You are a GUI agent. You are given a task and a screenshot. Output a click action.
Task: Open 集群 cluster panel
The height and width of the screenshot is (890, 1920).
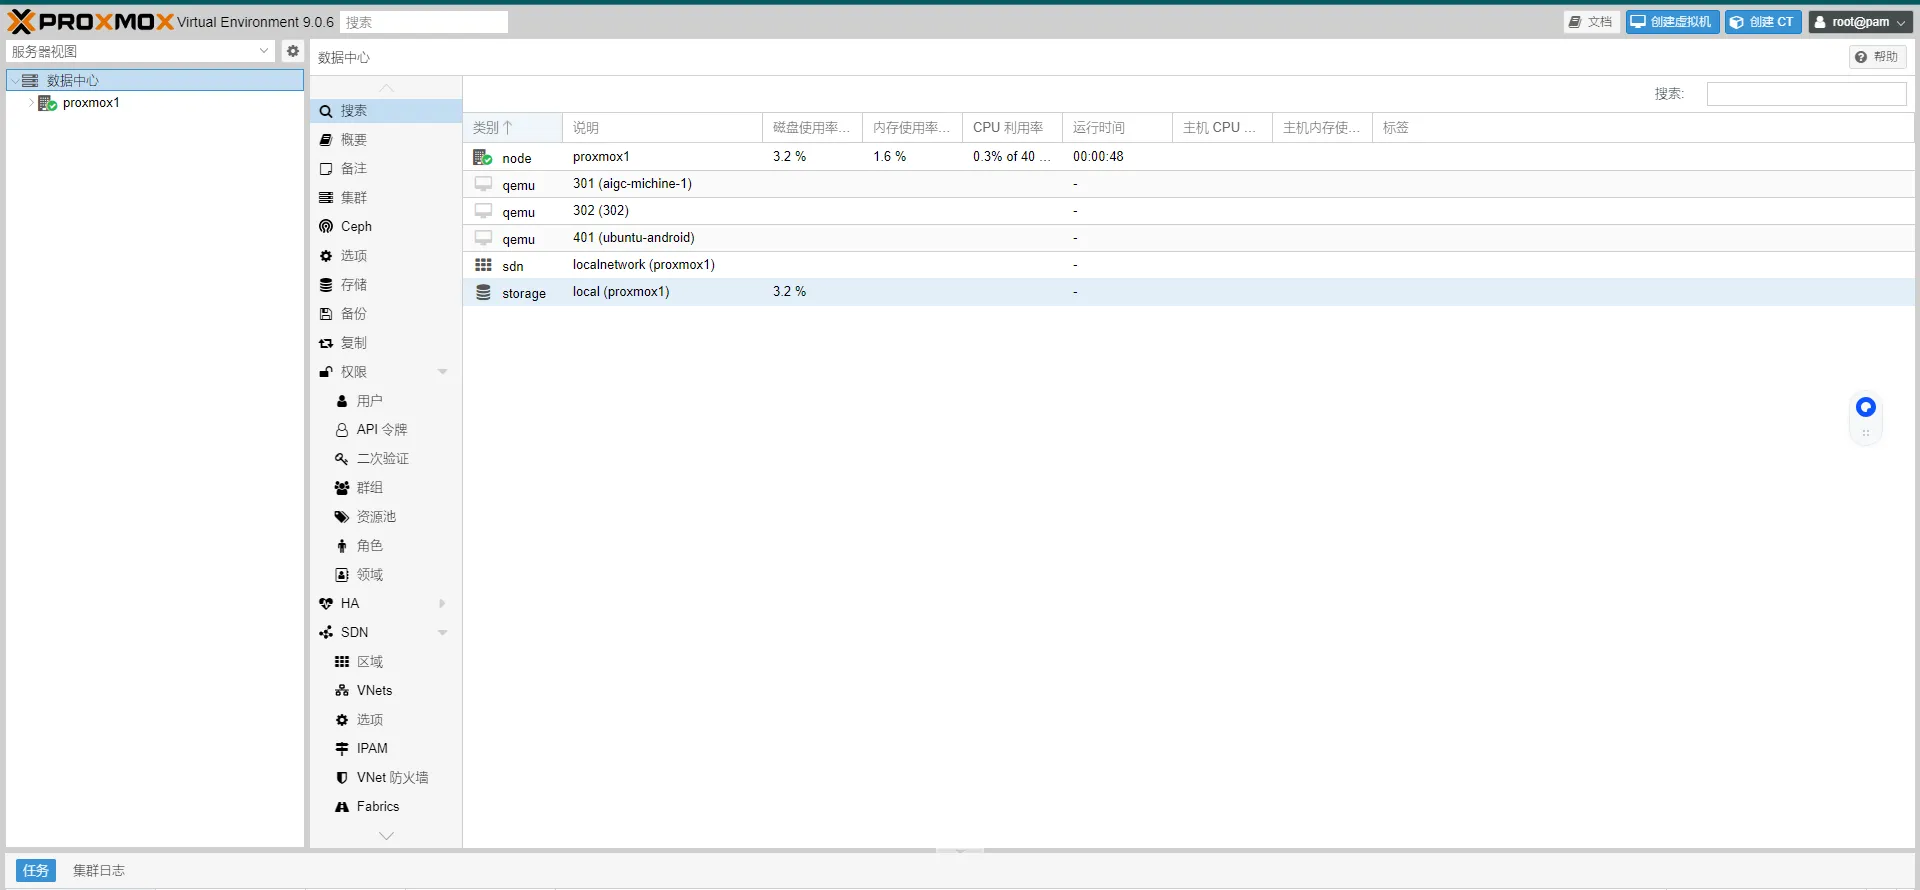[386, 198]
